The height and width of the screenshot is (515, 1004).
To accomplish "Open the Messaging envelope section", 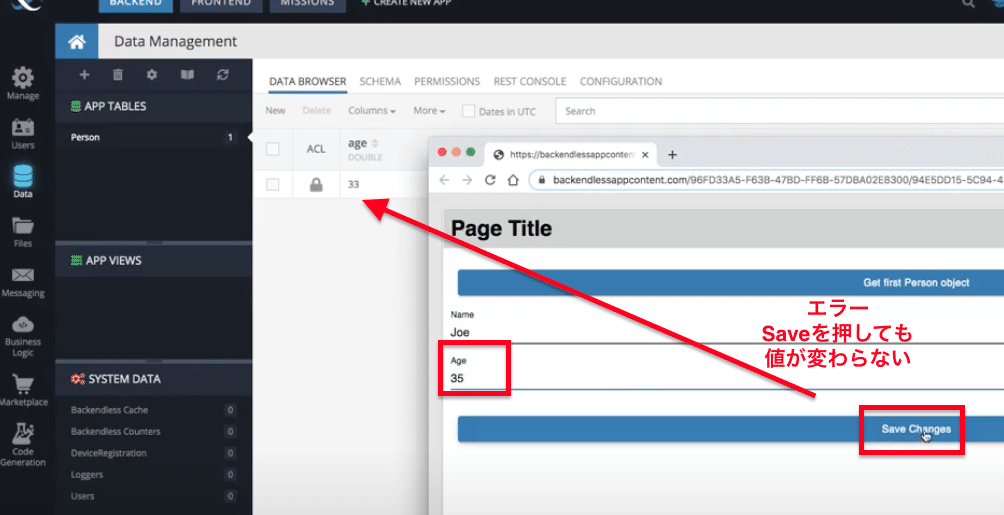I will coord(22,282).
